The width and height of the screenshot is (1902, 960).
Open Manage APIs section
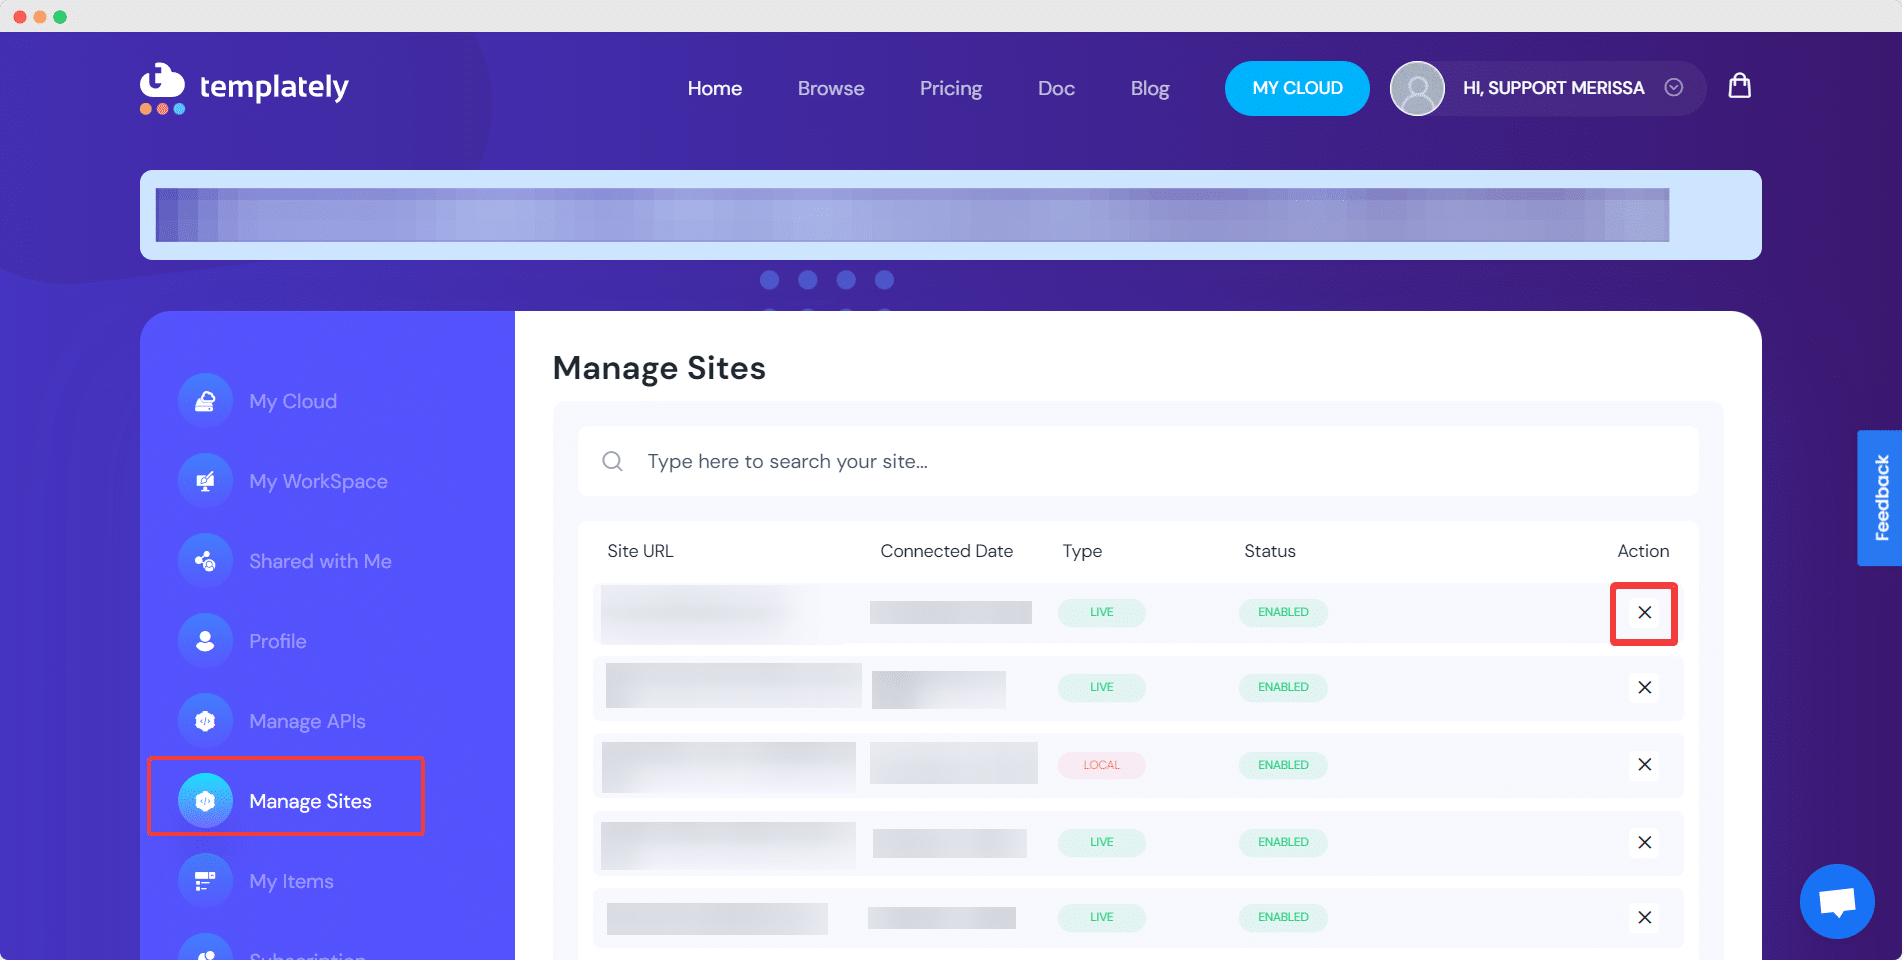[x=307, y=721]
